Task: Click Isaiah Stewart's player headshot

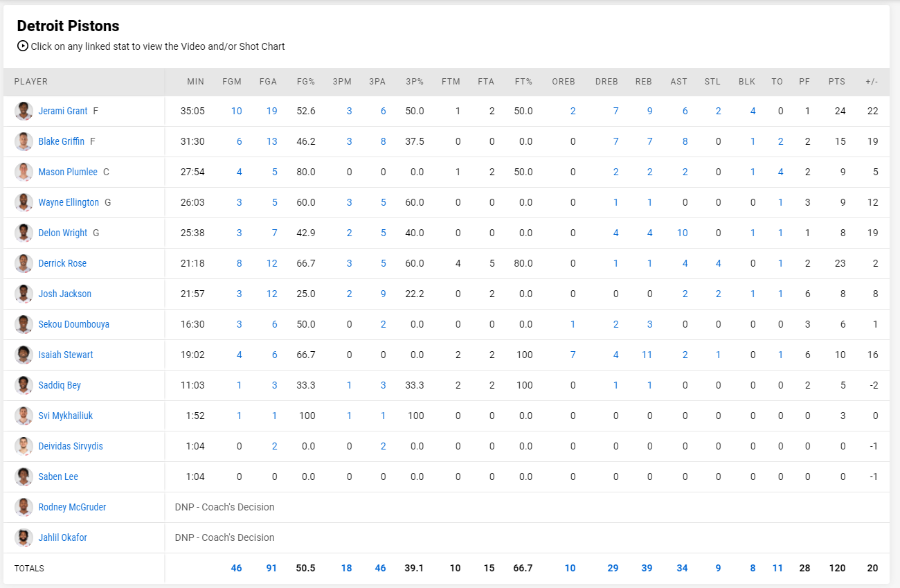Action: 24,354
